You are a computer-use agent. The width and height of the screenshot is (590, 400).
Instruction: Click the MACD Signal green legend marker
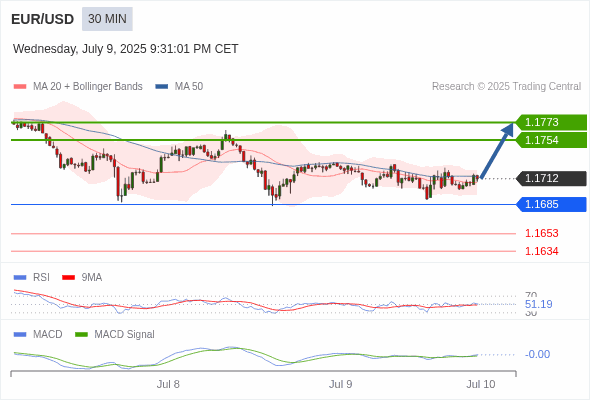81,335
